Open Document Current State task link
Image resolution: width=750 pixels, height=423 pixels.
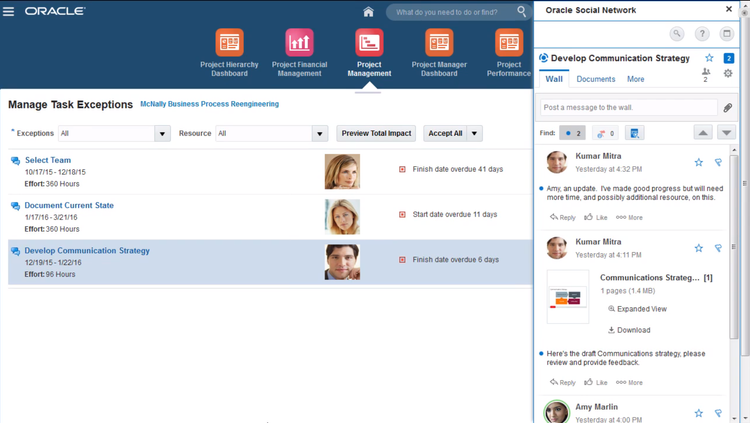pyautogui.click(x=69, y=205)
